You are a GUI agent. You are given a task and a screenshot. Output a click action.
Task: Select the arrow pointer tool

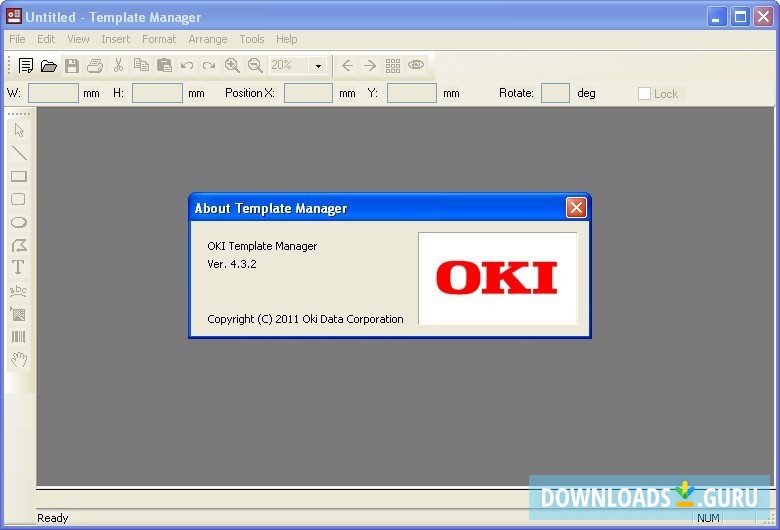click(19, 130)
